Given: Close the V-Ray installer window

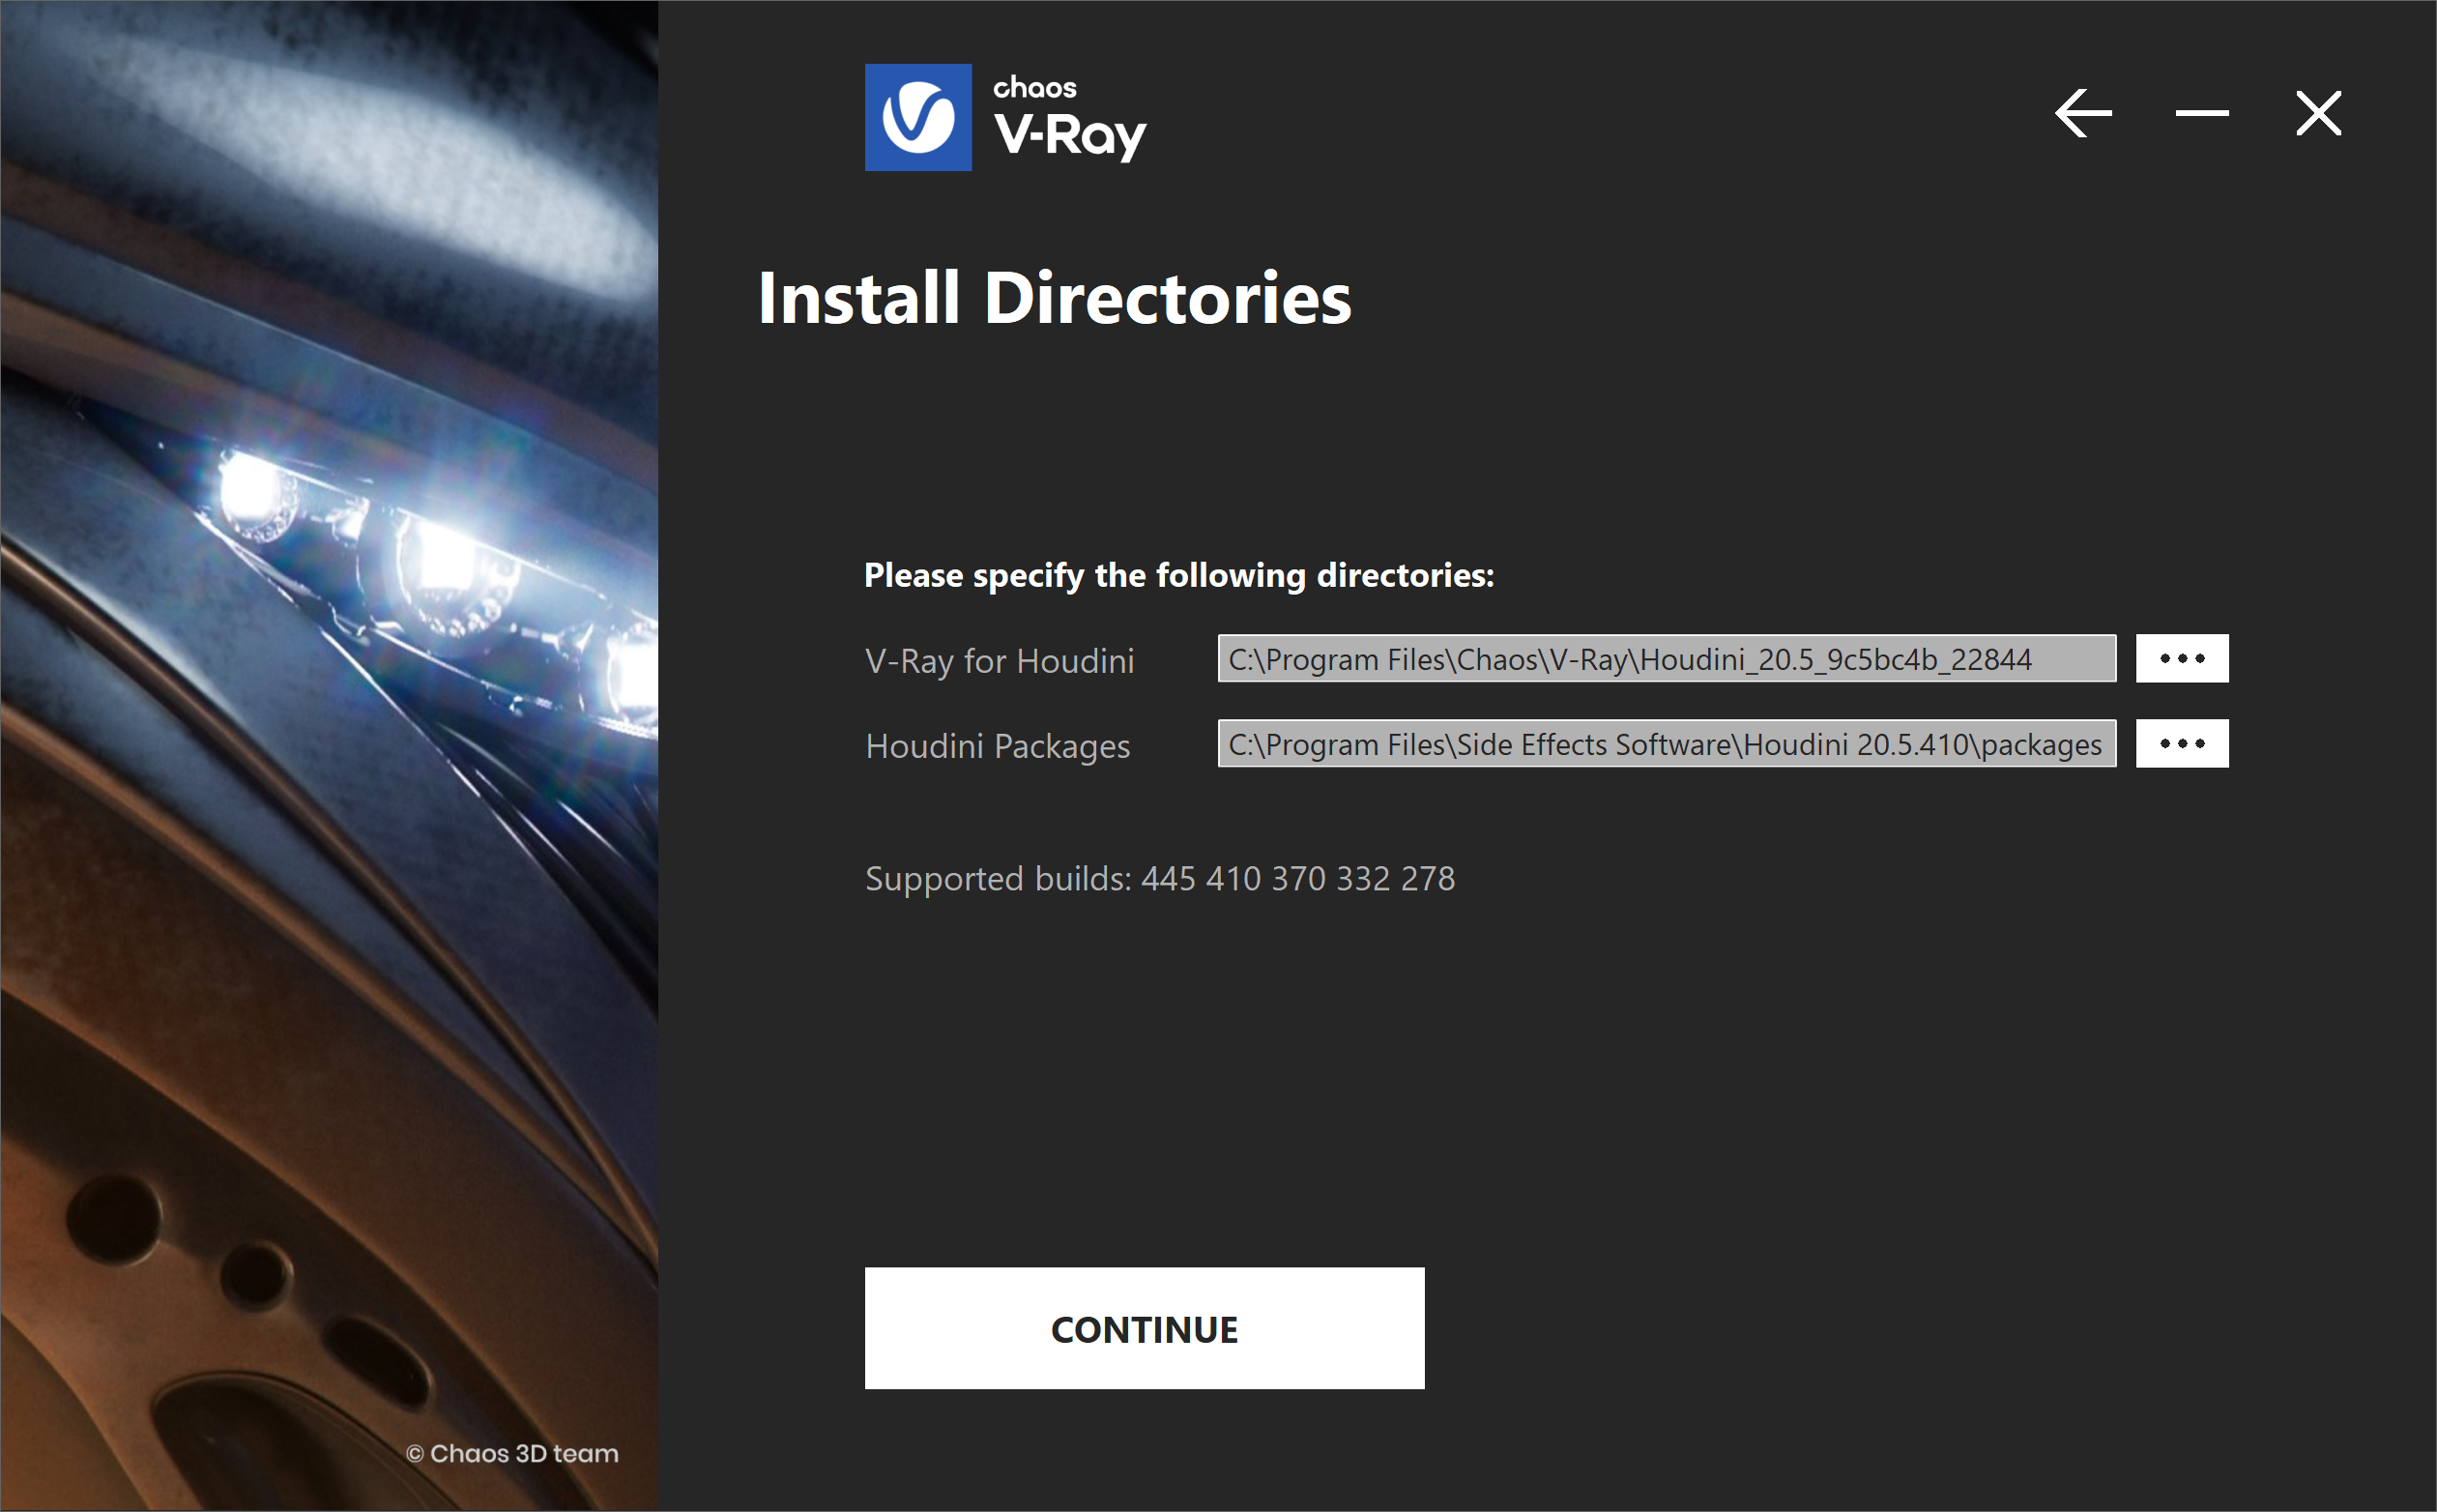Looking at the screenshot, I should [x=2318, y=113].
